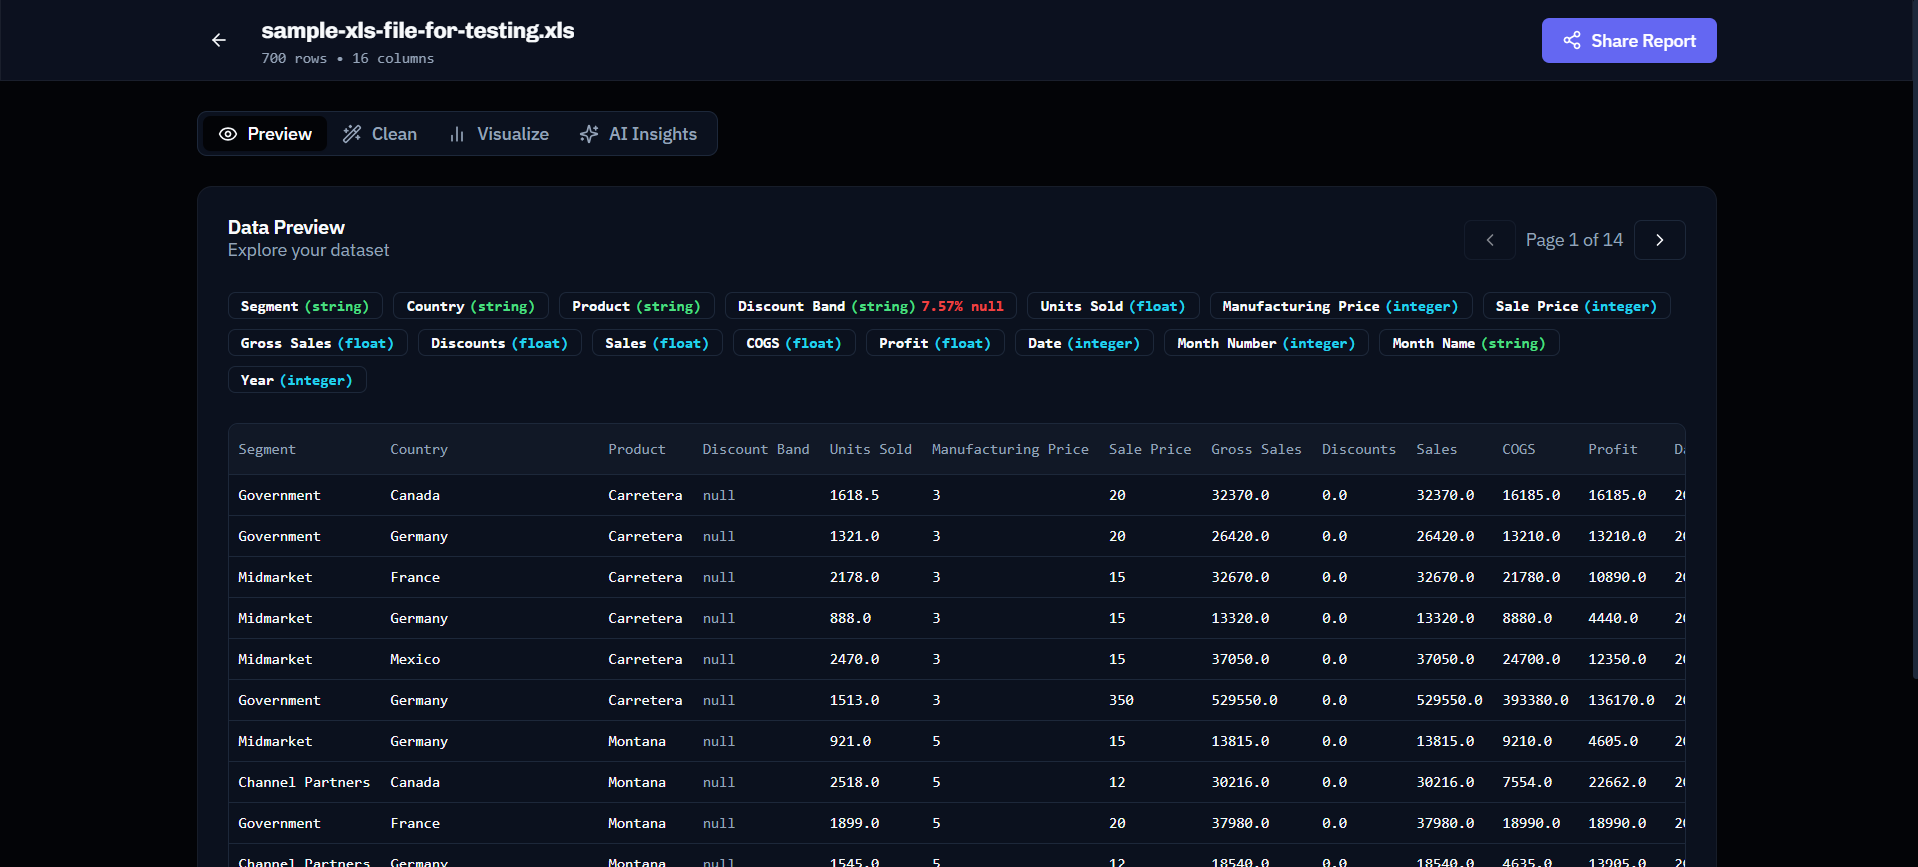Click the Discounts column header
The width and height of the screenshot is (1918, 867).
pyautogui.click(x=1359, y=449)
